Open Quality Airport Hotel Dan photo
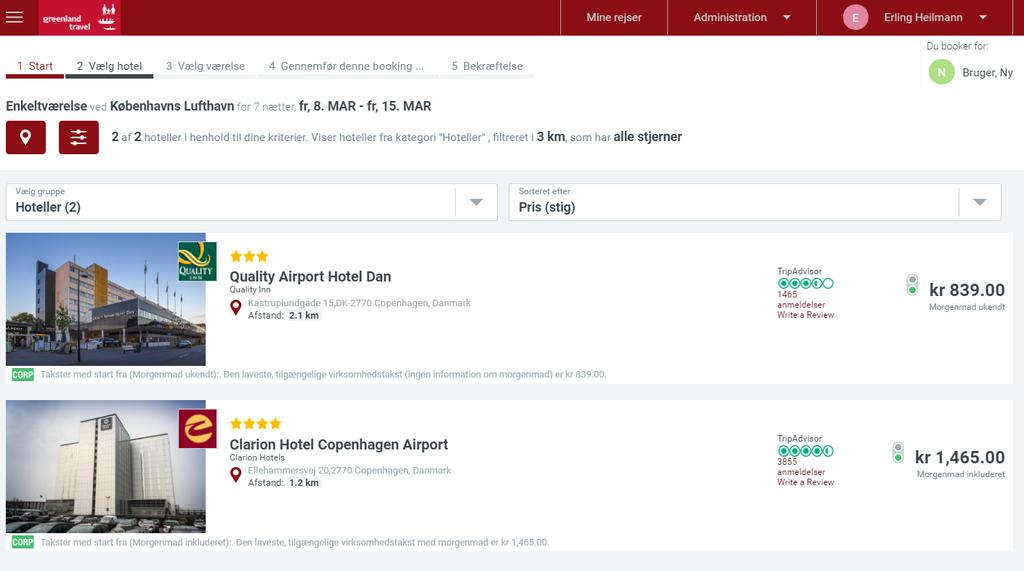The width and height of the screenshot is (1024, 571). [106, 299]
